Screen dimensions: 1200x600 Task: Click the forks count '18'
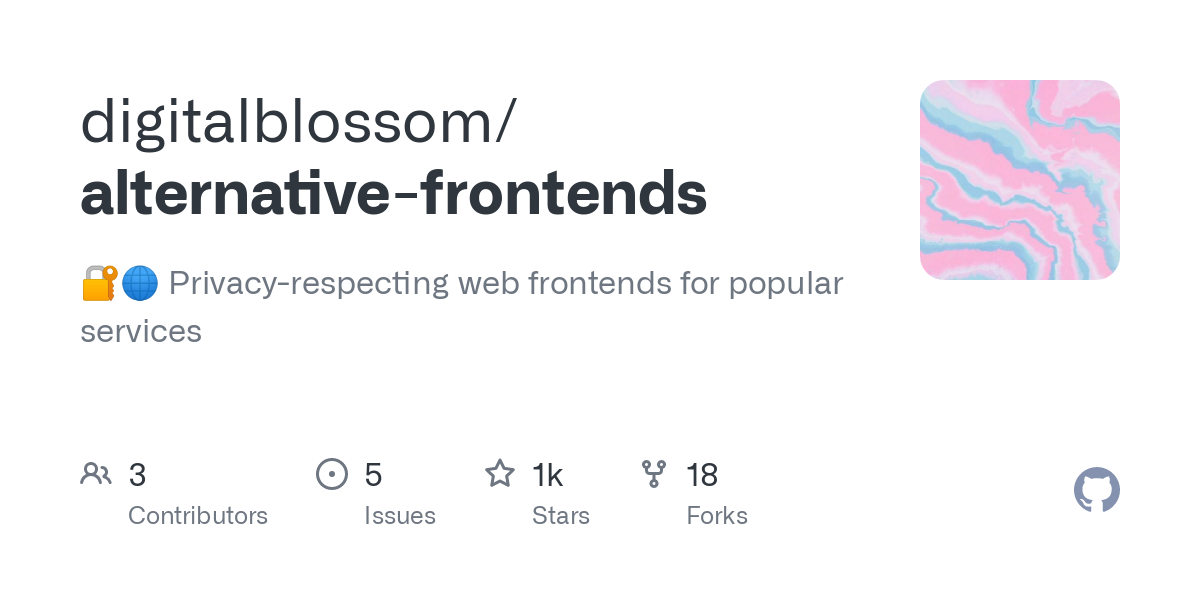point(702,475)
